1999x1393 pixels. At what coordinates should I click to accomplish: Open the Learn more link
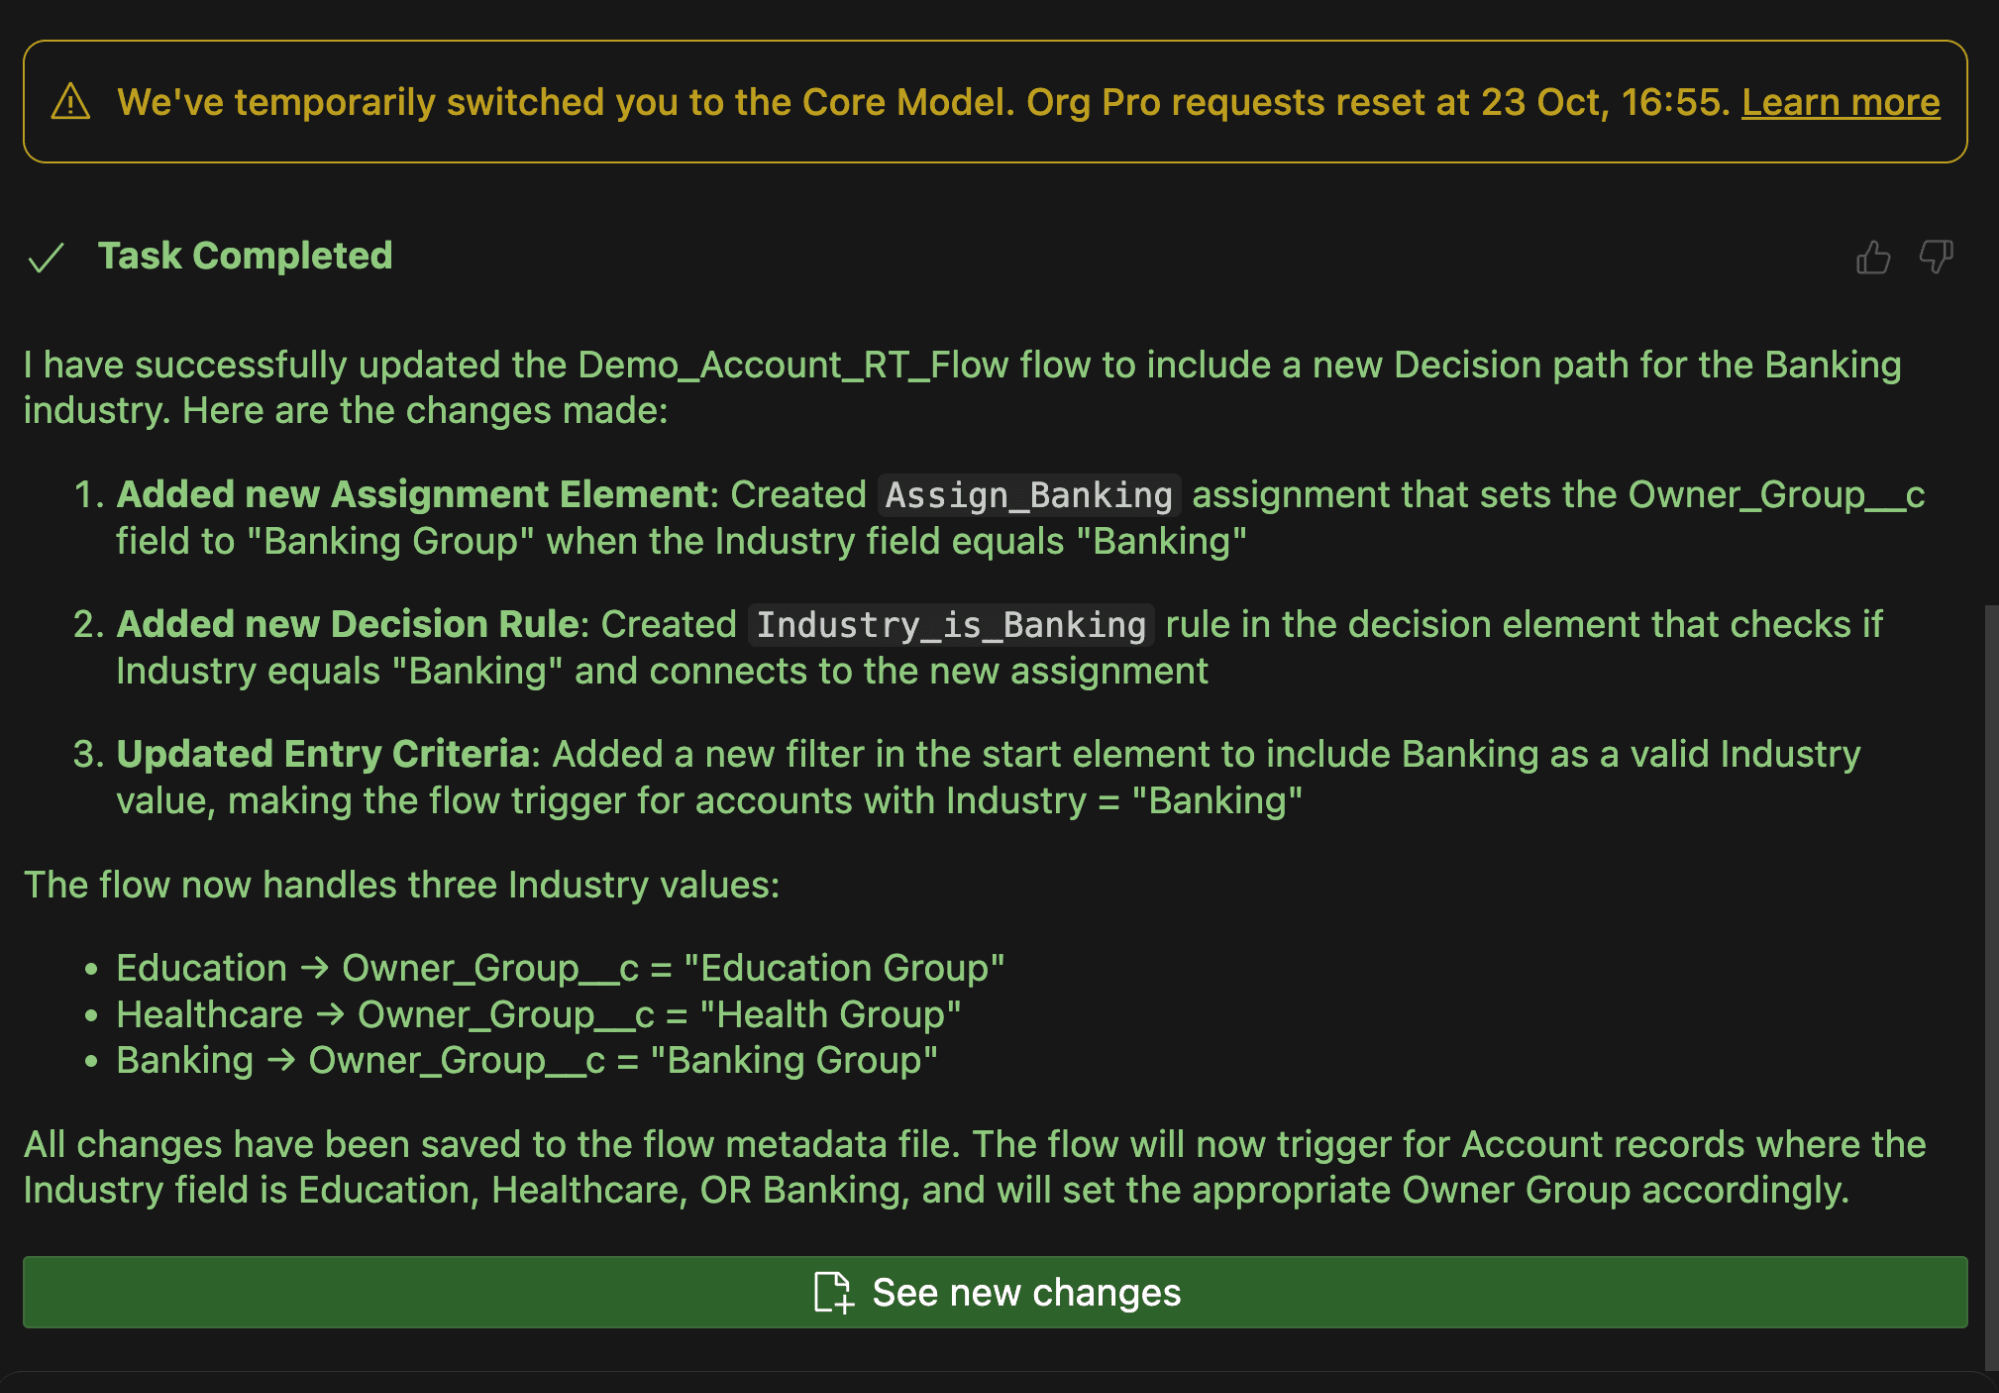[x=1840, y=102]
